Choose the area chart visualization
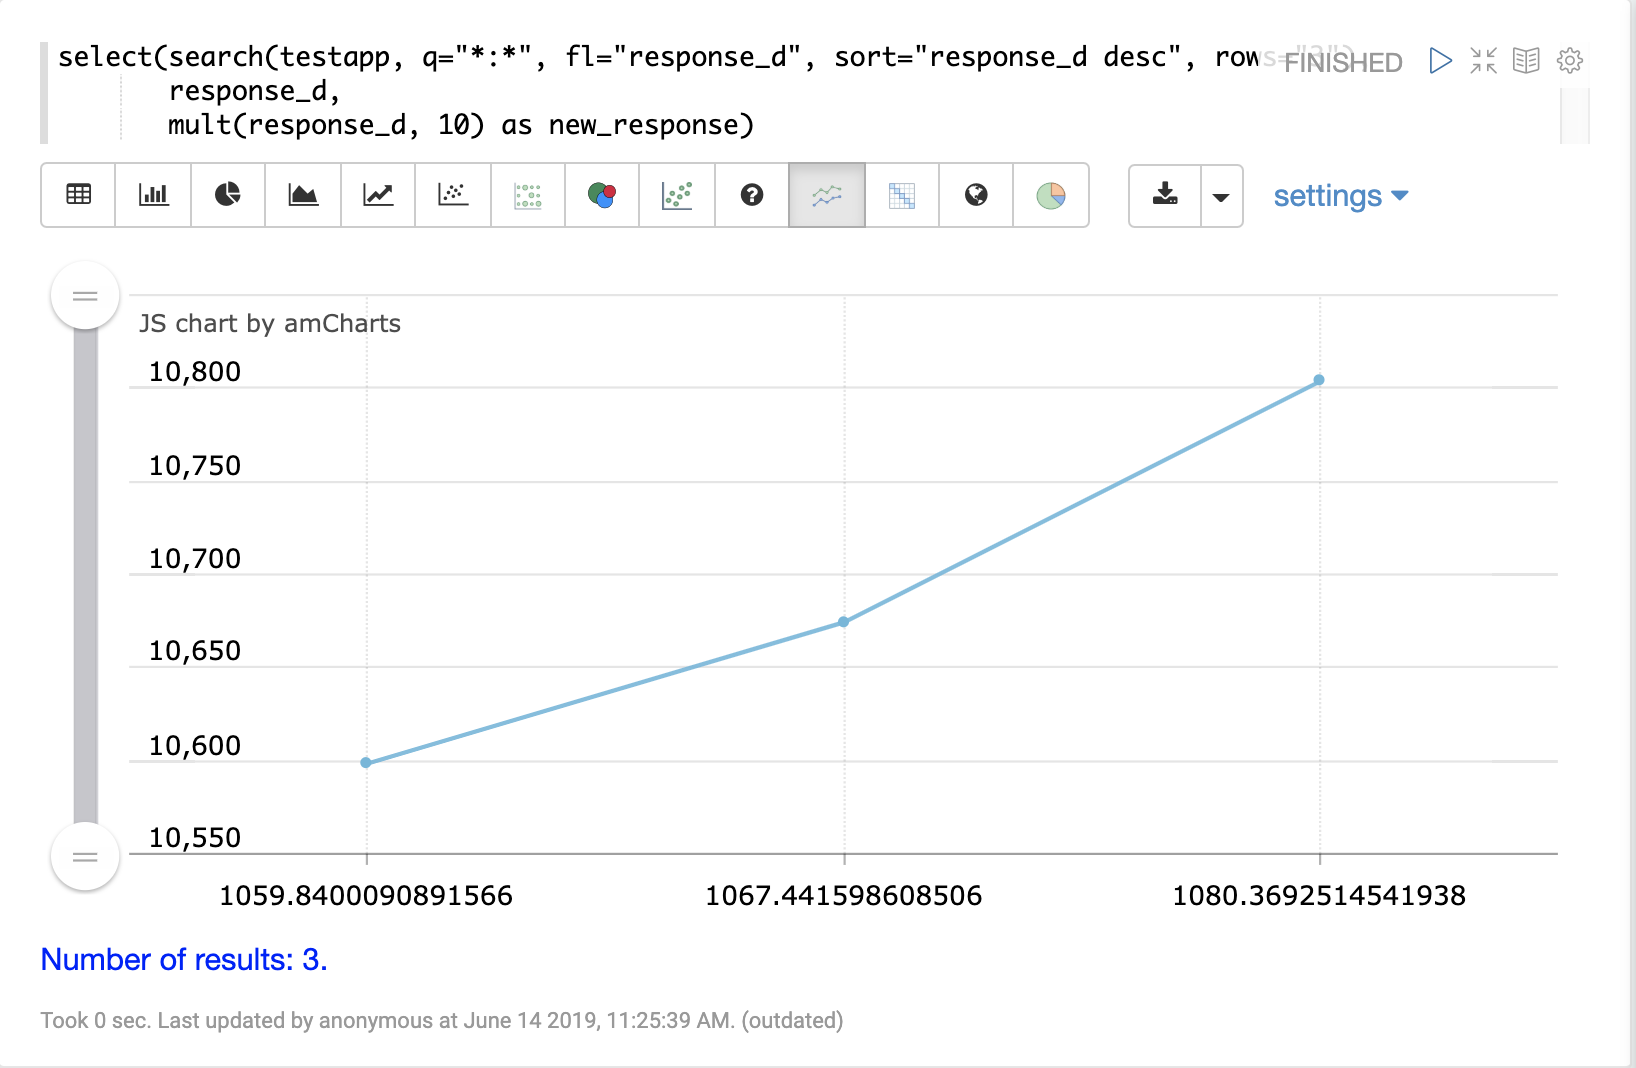The image size is (1636, 1068). point(303,195)
